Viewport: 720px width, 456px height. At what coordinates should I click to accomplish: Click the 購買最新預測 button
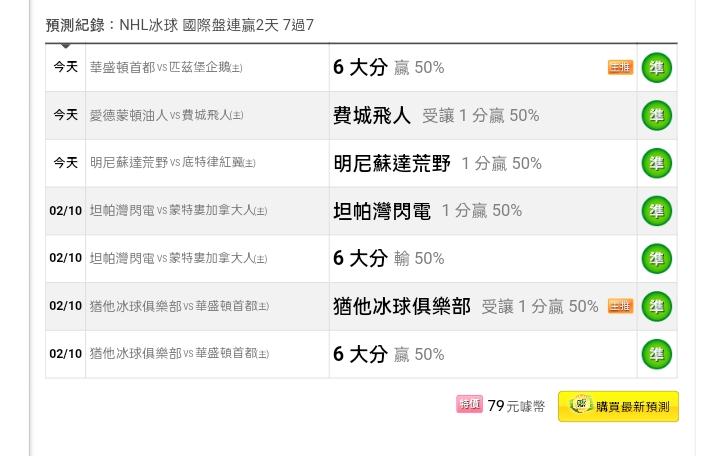[618, 406]
